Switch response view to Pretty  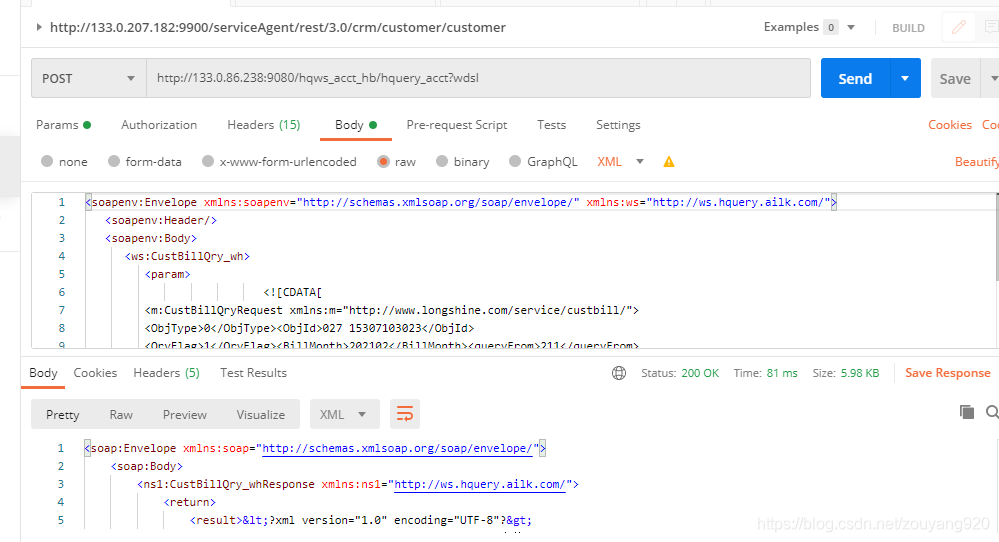tap(62, 415)
